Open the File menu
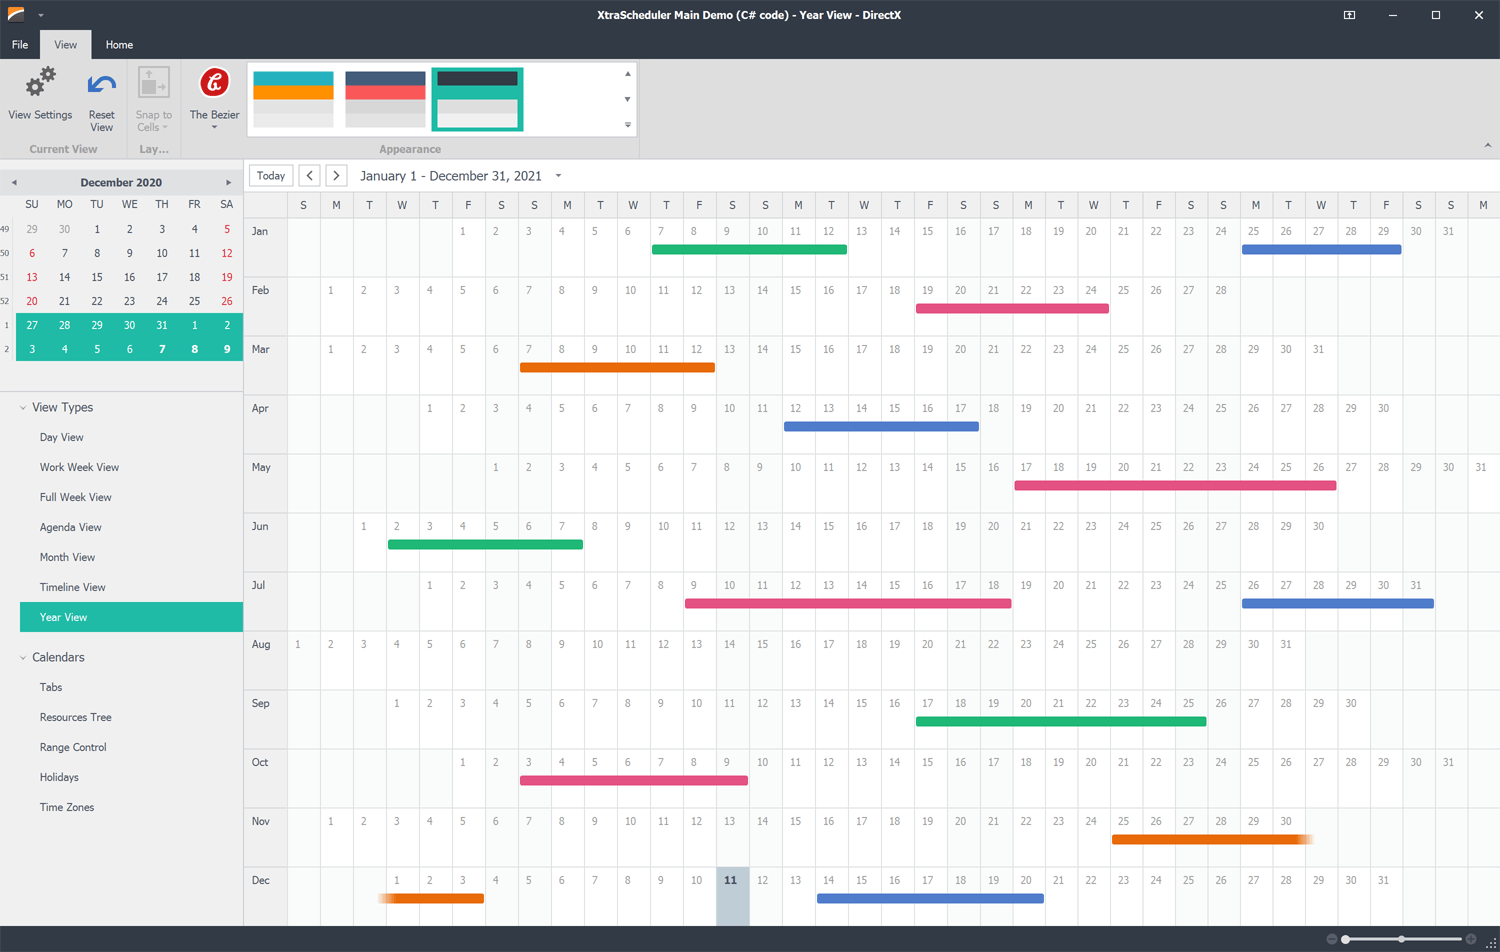 pos(19,44)
